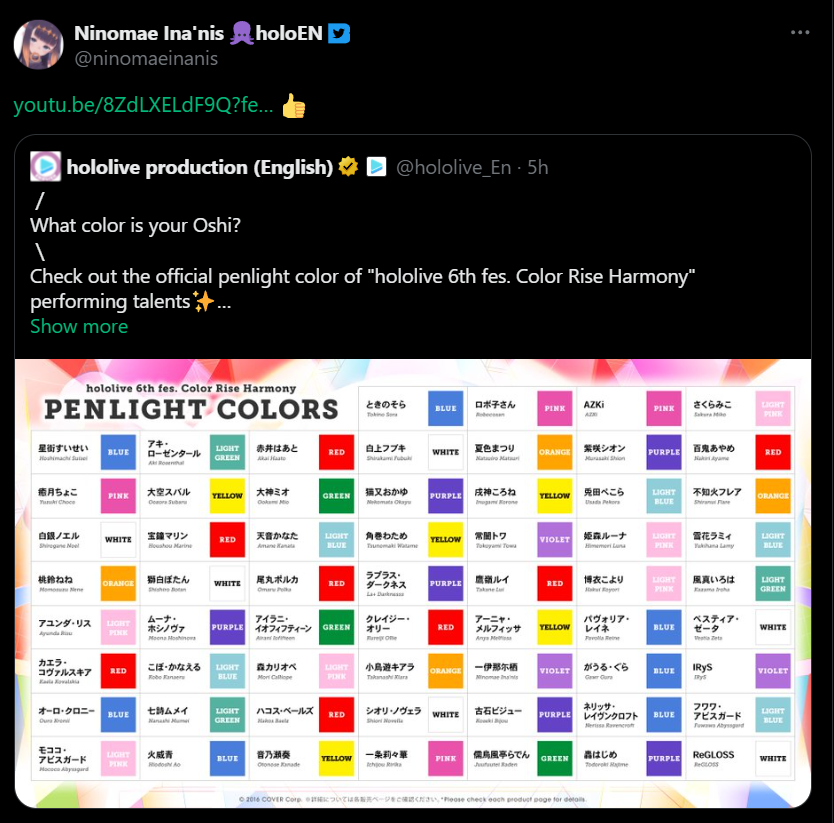Click the blue verified badge after holoEN

click(x=340, y=33)
